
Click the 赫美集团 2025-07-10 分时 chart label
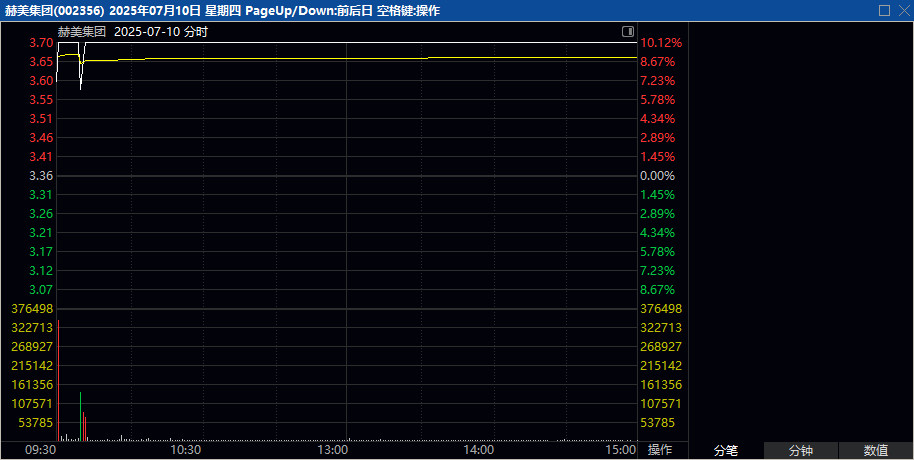coord(132,32)
